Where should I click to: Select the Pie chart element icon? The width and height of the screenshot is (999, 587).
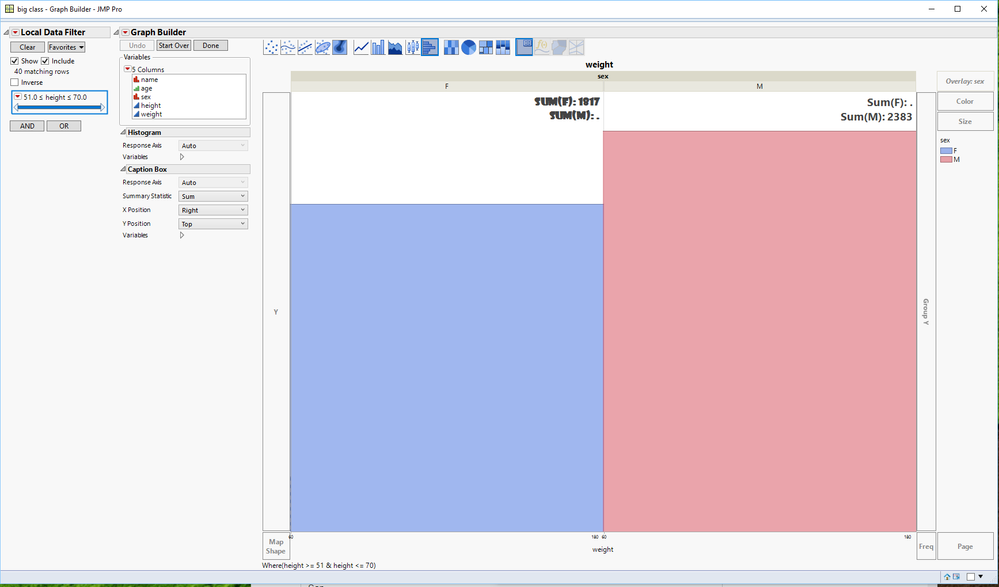pos(469,47)
